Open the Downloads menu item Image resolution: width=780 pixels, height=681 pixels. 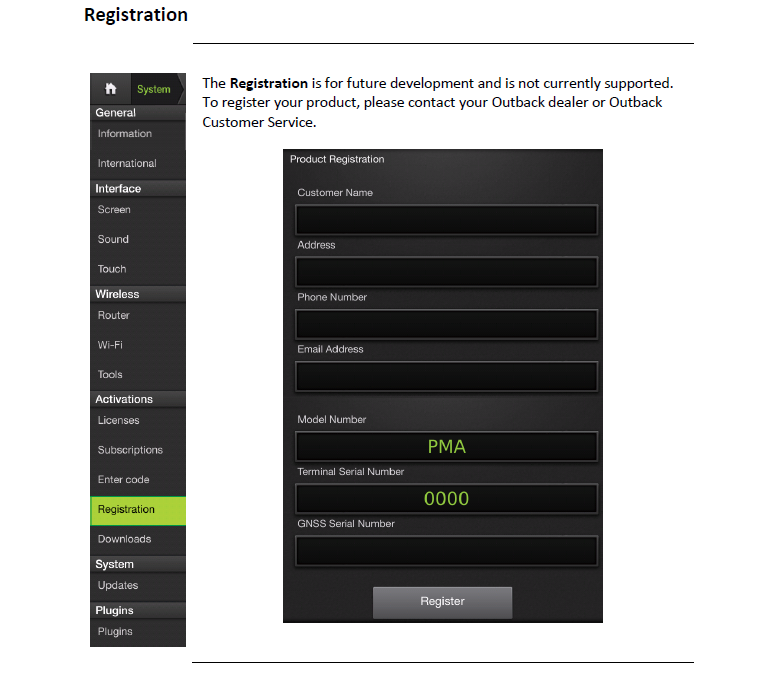point(138,540)
